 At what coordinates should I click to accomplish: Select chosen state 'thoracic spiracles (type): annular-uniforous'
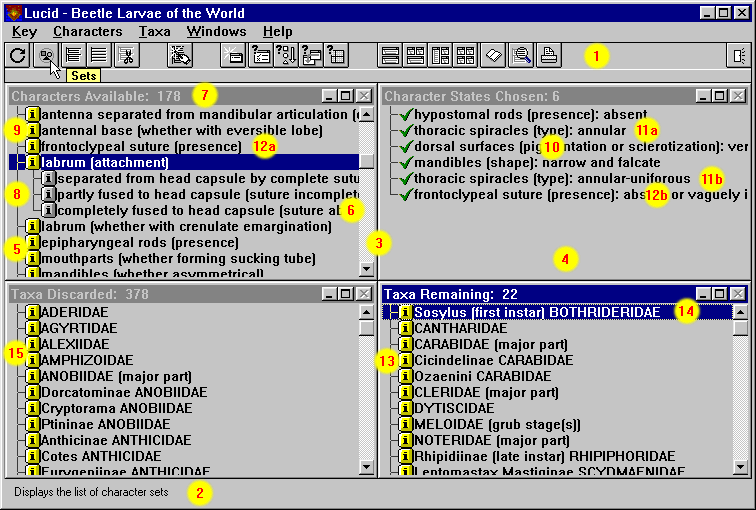coord(552,178)
